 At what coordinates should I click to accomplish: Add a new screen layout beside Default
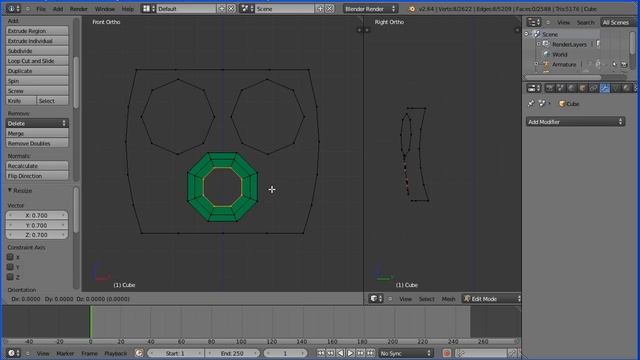tap(222, 9)
